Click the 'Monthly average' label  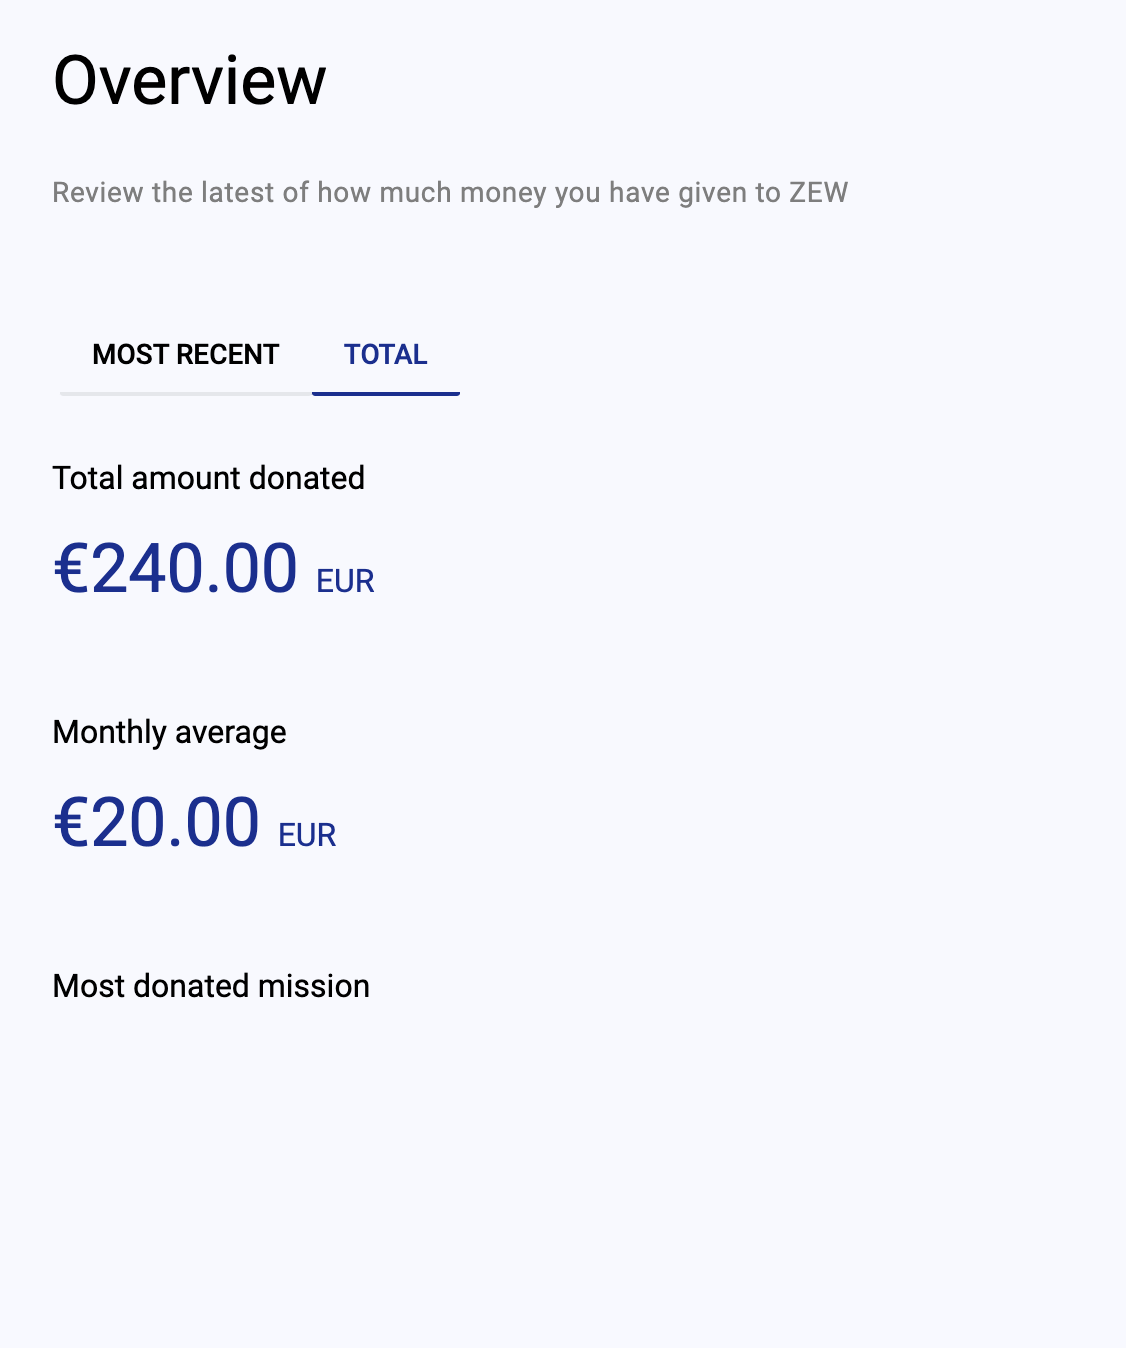[x=169, y=732]
